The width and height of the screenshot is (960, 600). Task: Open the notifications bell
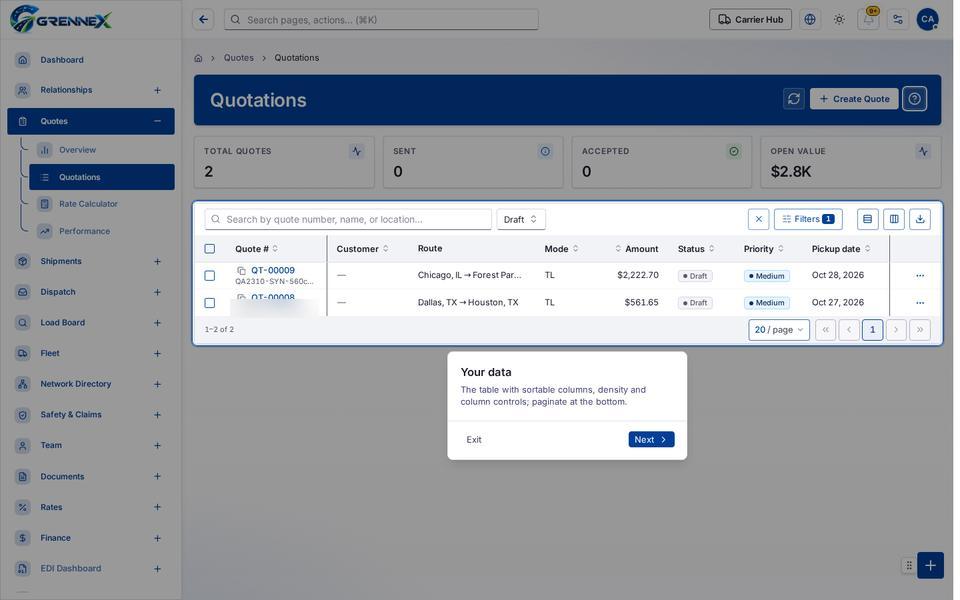tap(868, 20)
